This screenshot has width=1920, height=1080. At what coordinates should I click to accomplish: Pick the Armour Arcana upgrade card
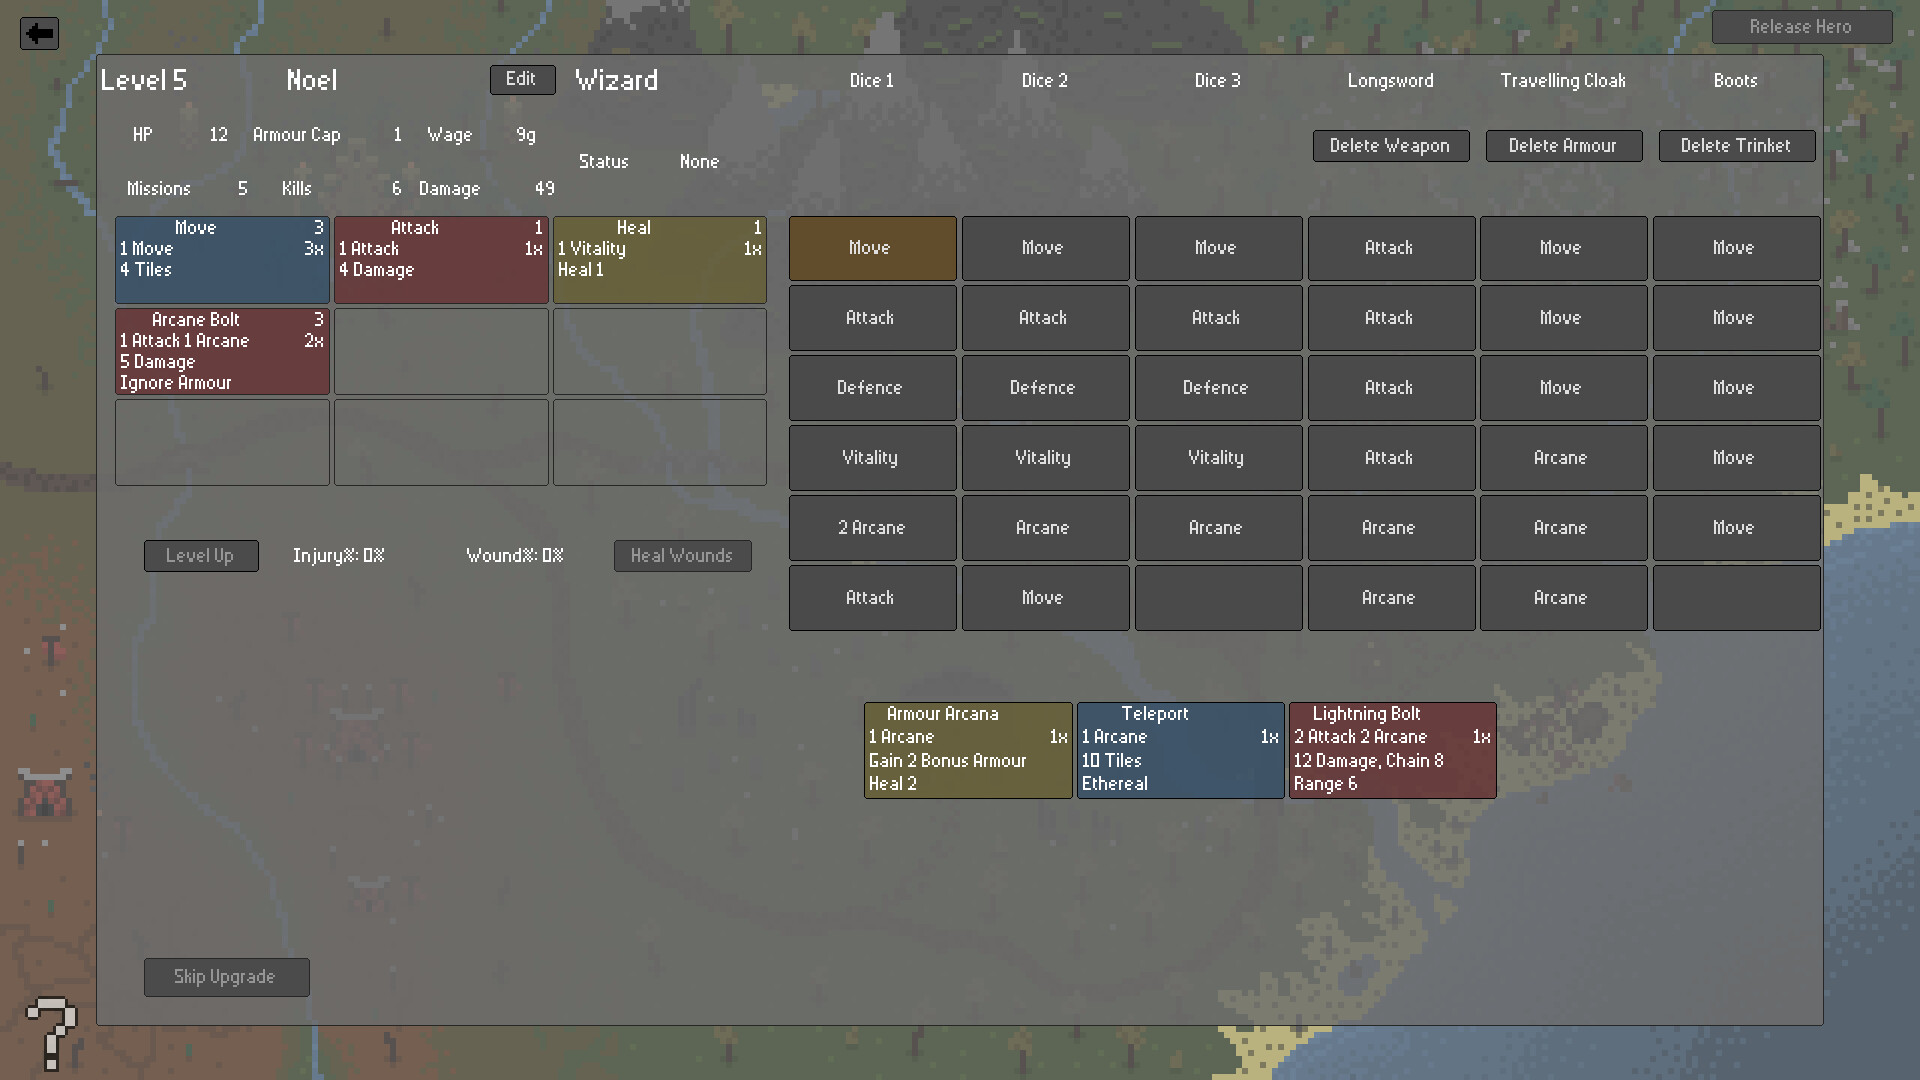(967, 749)
